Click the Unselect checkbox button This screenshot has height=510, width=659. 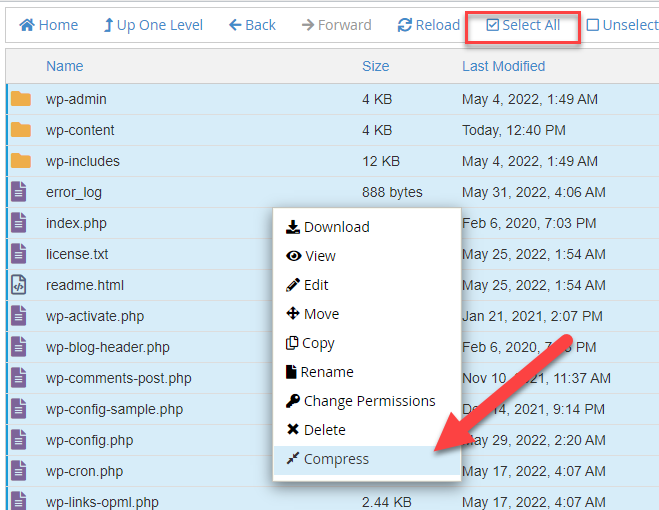tap(622, 25)
